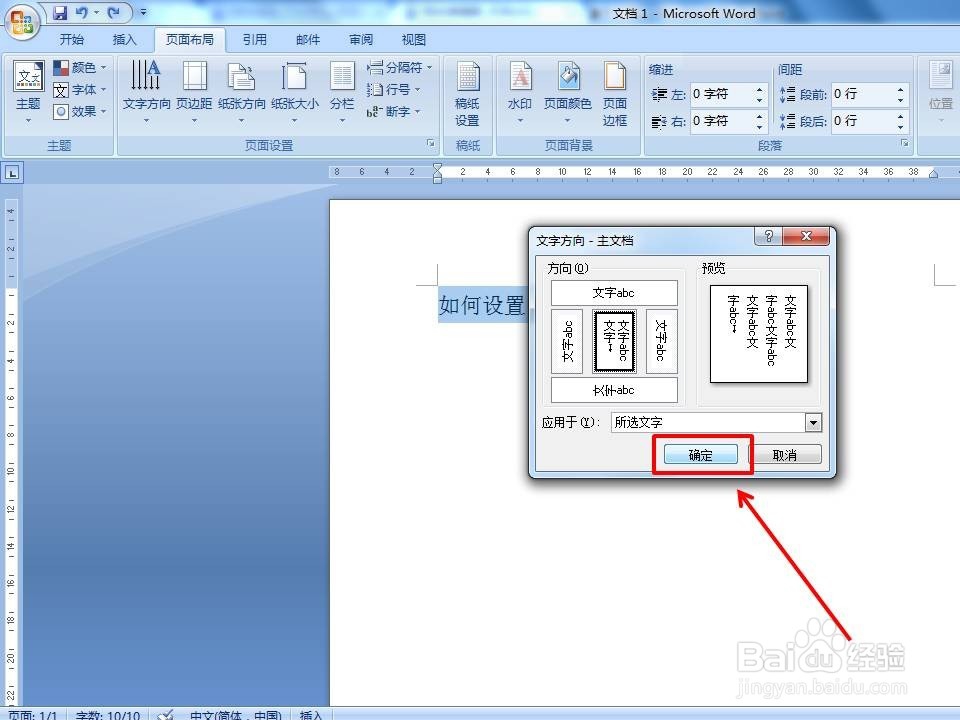Open Paragraph dialog launcher
This screenshot has width=960, height=720.
[905, 143]
